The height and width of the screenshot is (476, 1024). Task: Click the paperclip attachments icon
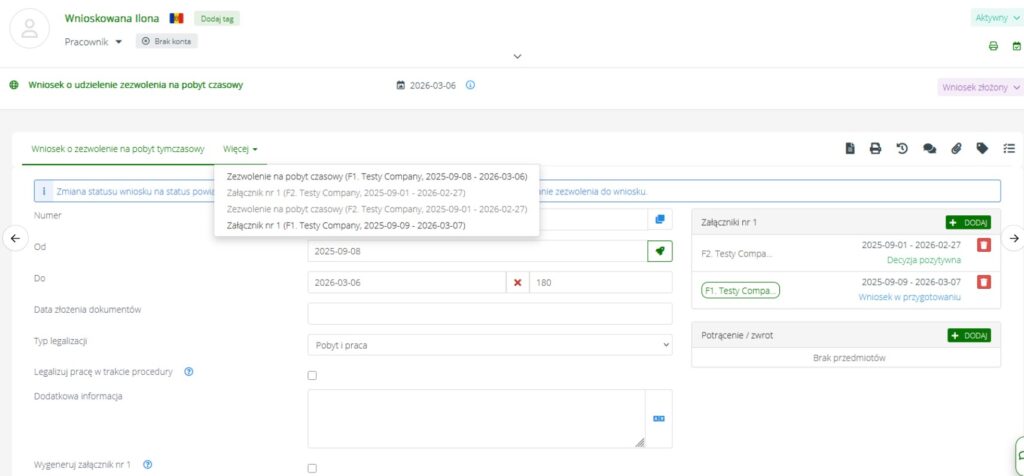coord(956,149)
